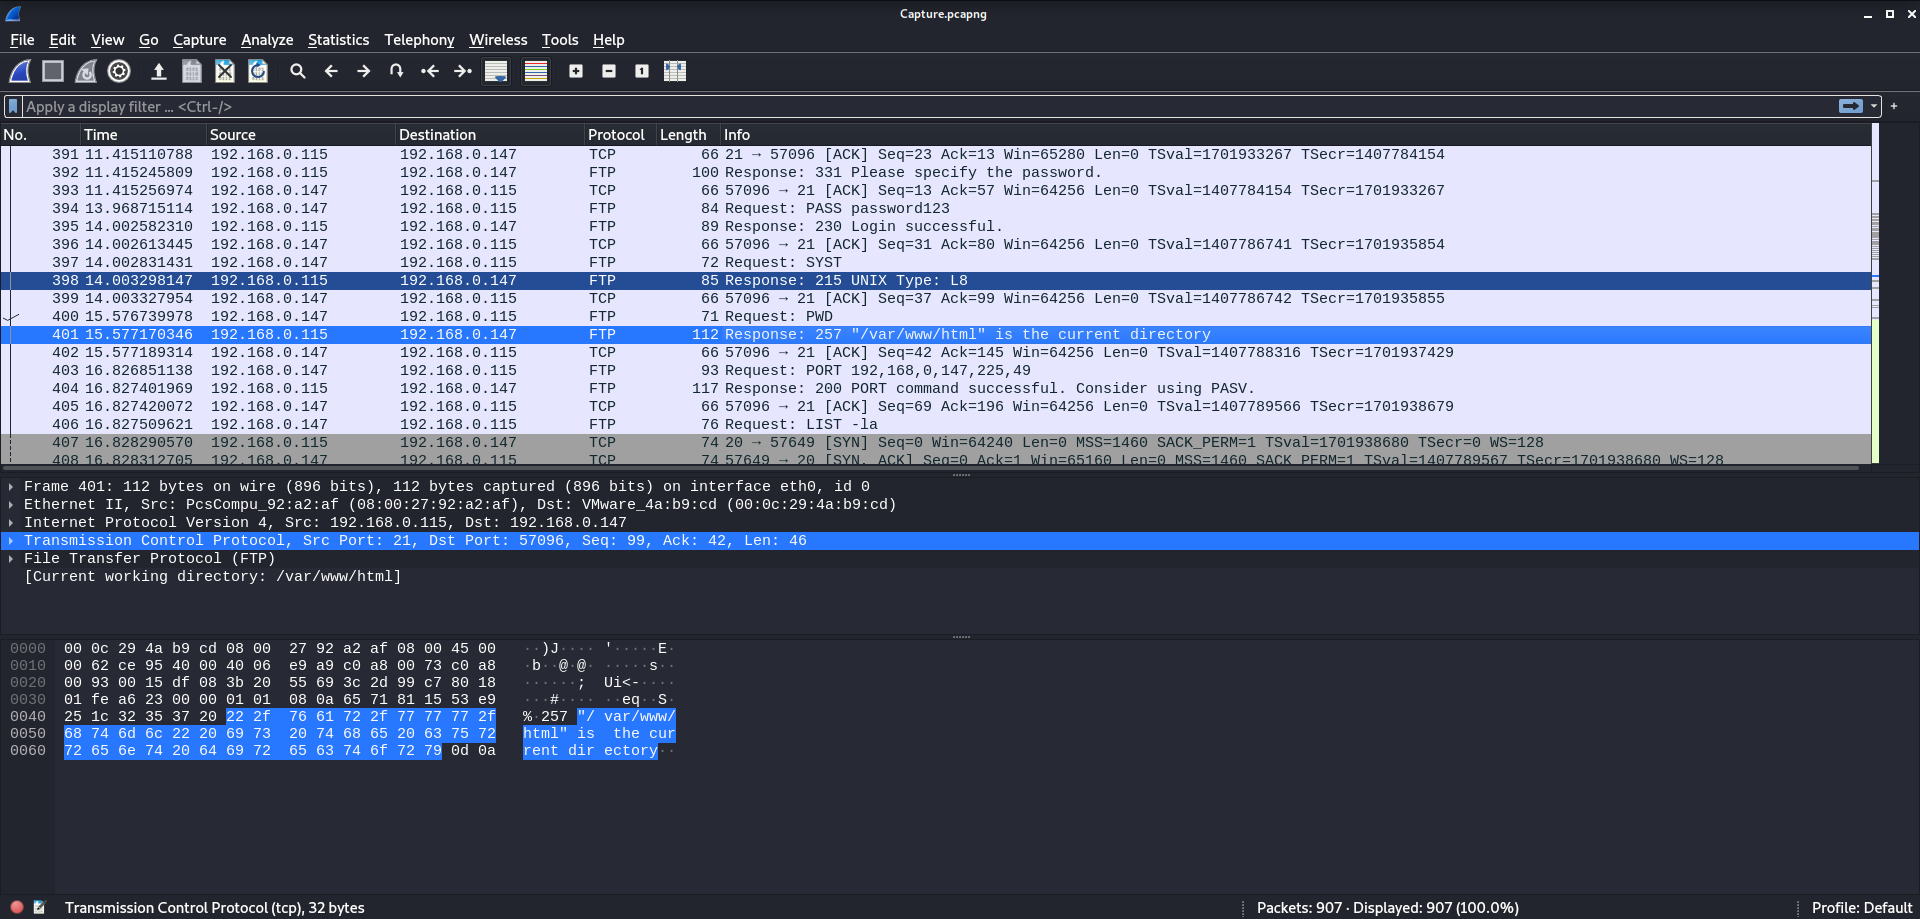
Task: Sort packets by the Length column
Action: [x=688, y=135]
